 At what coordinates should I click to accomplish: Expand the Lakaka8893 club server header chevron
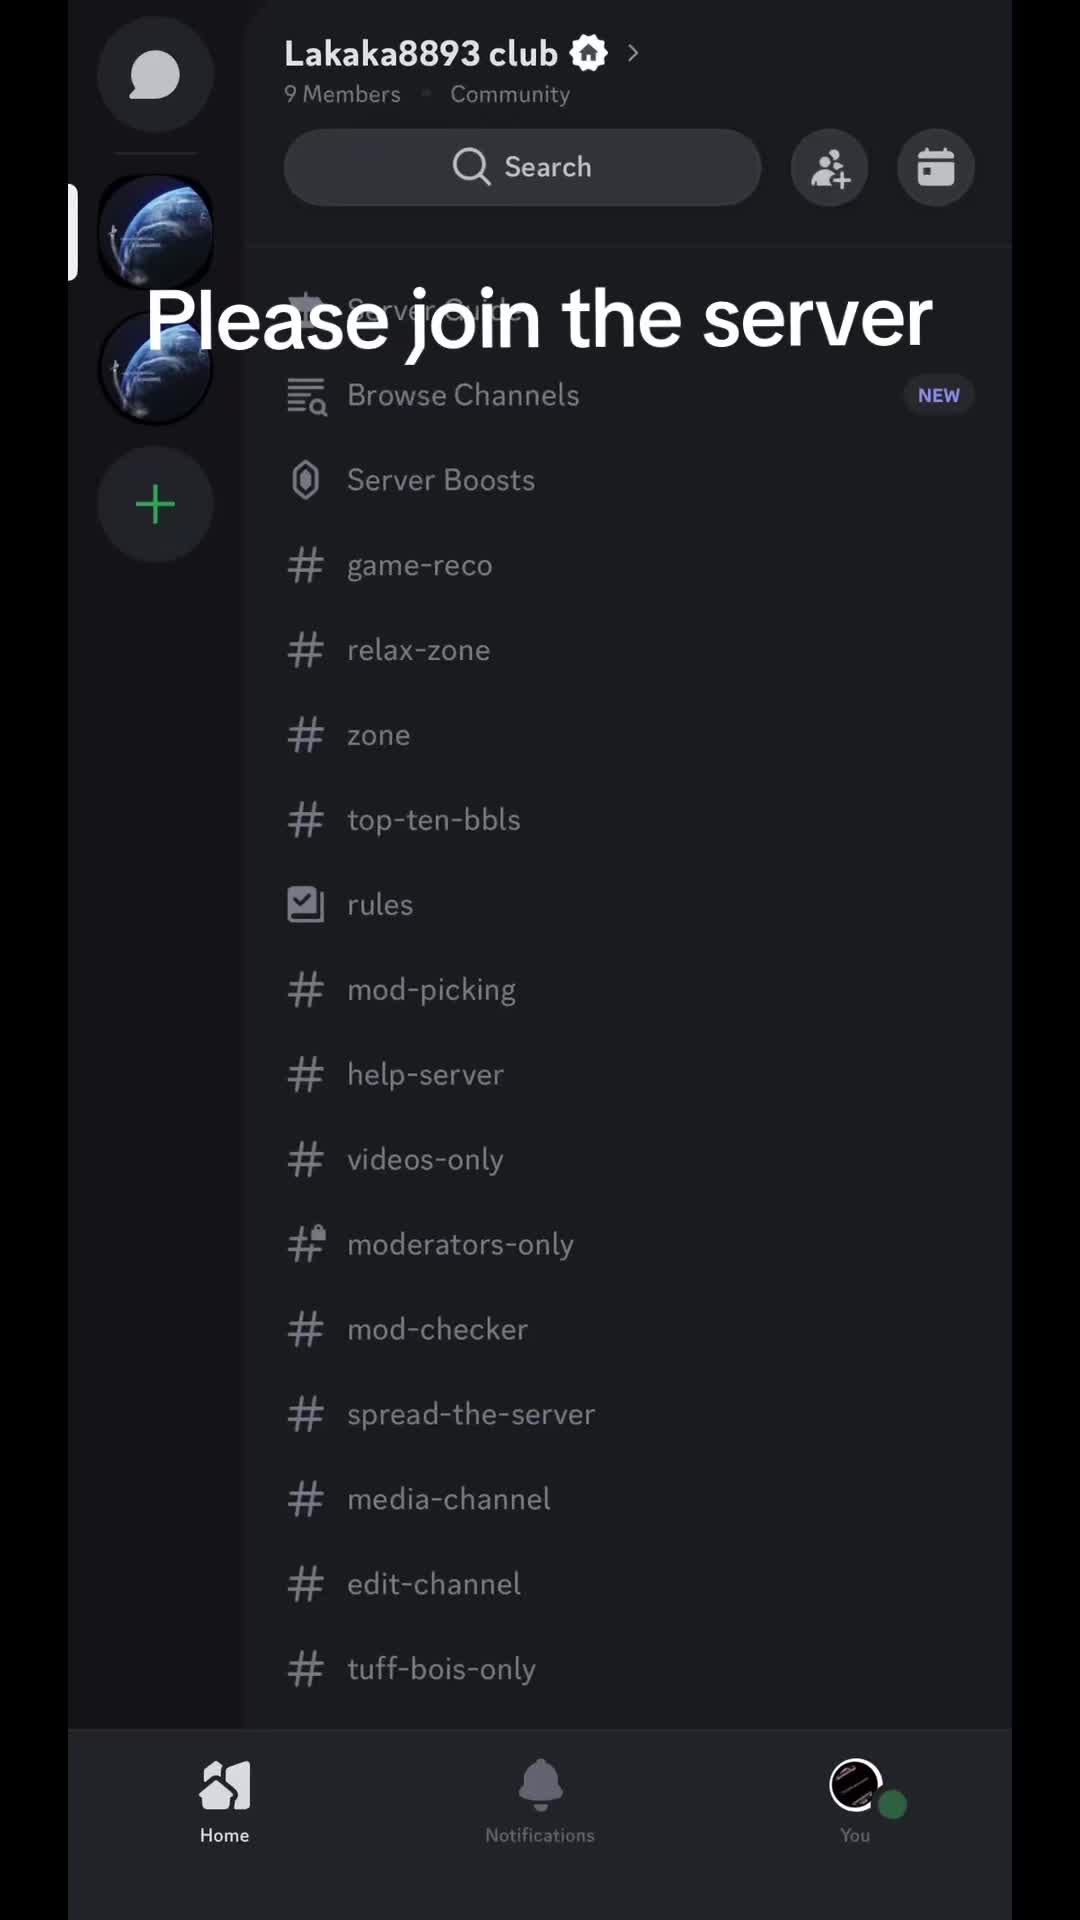(x=632, y=53)
